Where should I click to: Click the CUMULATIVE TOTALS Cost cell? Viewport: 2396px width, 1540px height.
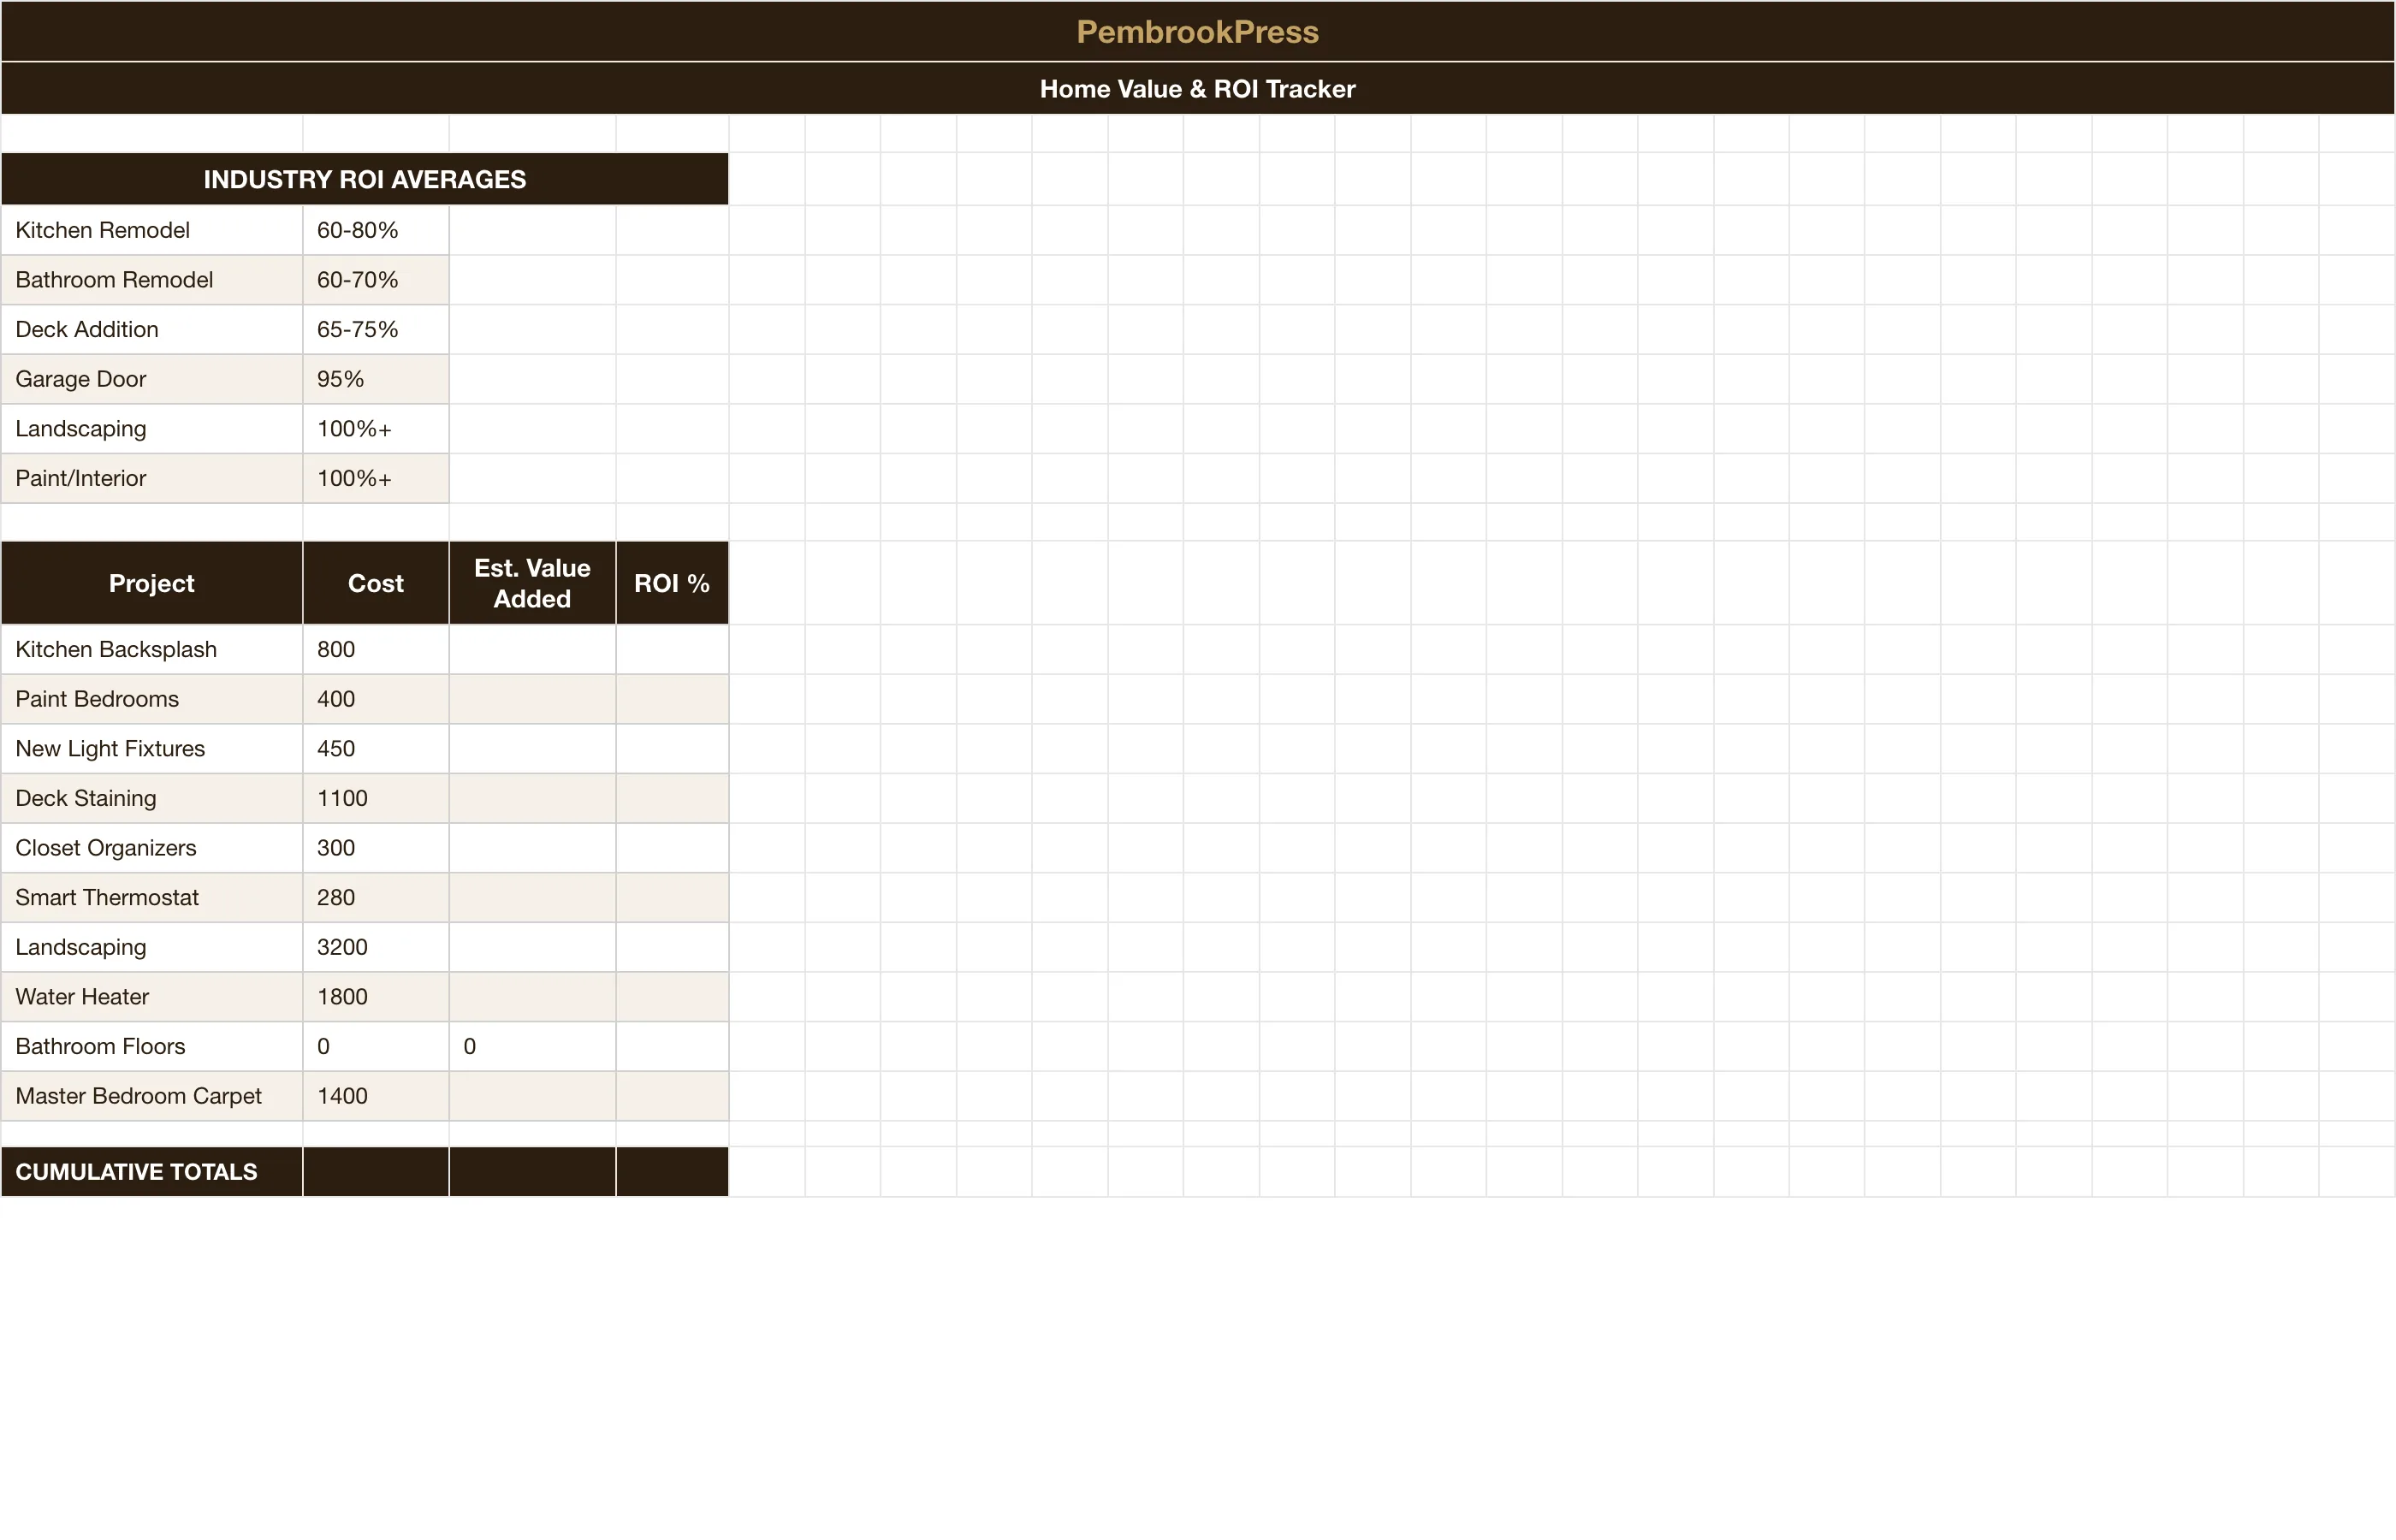(376, 1172)
